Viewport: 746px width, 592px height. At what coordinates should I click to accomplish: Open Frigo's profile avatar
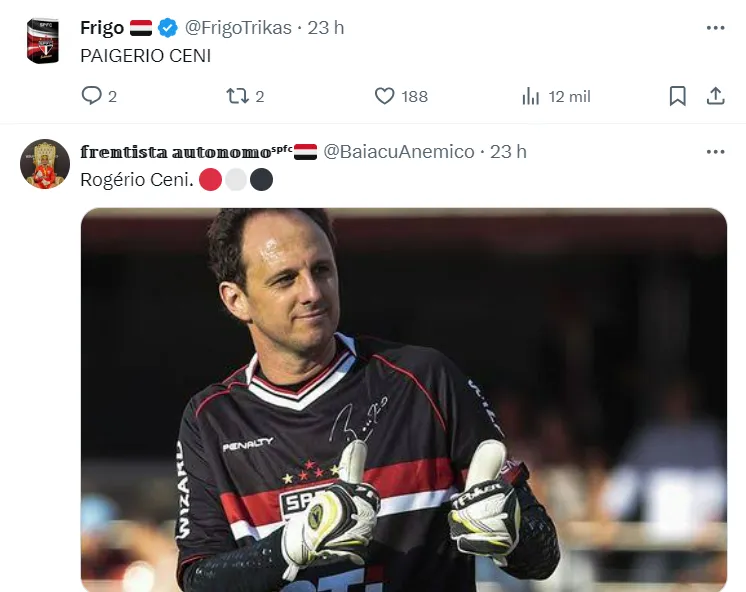coord(43,41)
